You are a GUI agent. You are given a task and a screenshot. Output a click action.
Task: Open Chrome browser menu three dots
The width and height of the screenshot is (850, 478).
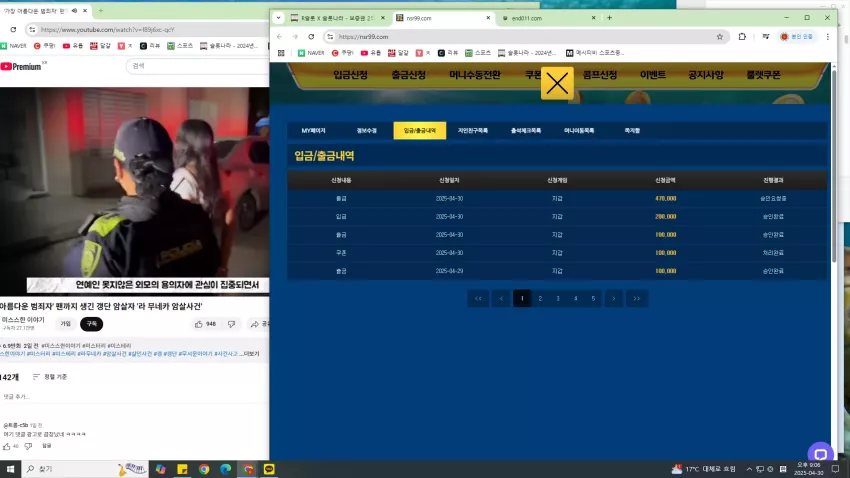(x=828, y=37)
